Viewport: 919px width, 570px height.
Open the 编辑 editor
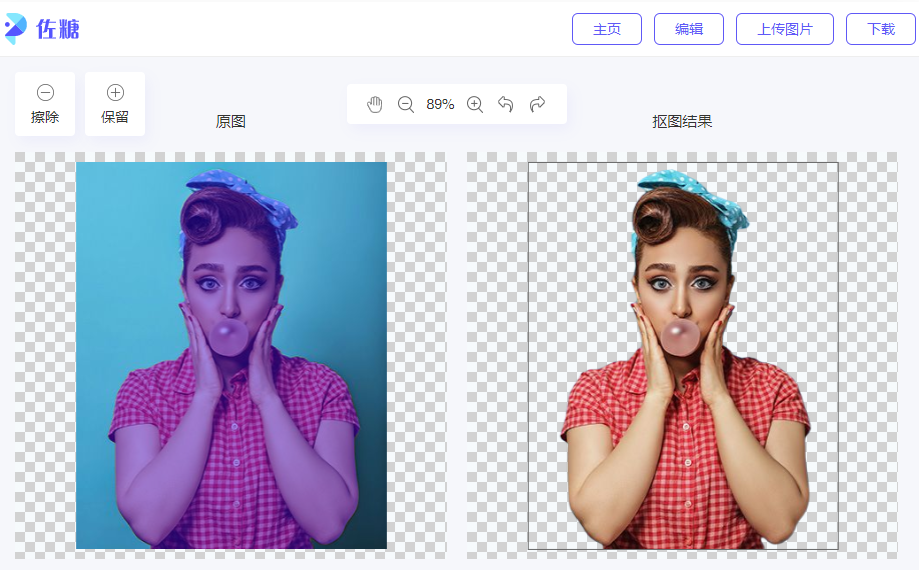pos(689,29)
